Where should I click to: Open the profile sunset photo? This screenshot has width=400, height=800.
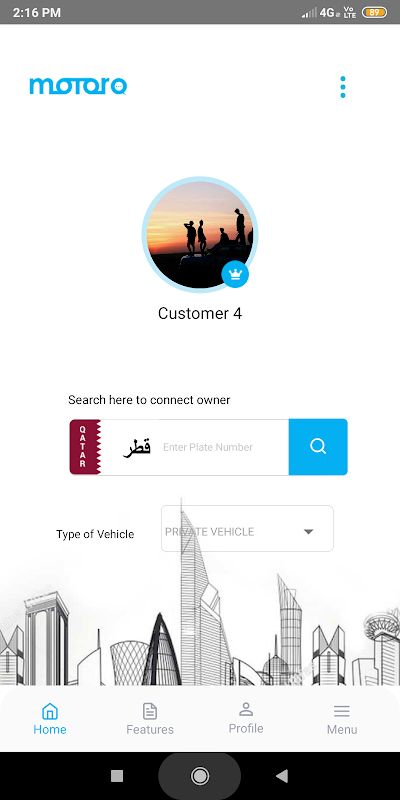coord(200,235)
